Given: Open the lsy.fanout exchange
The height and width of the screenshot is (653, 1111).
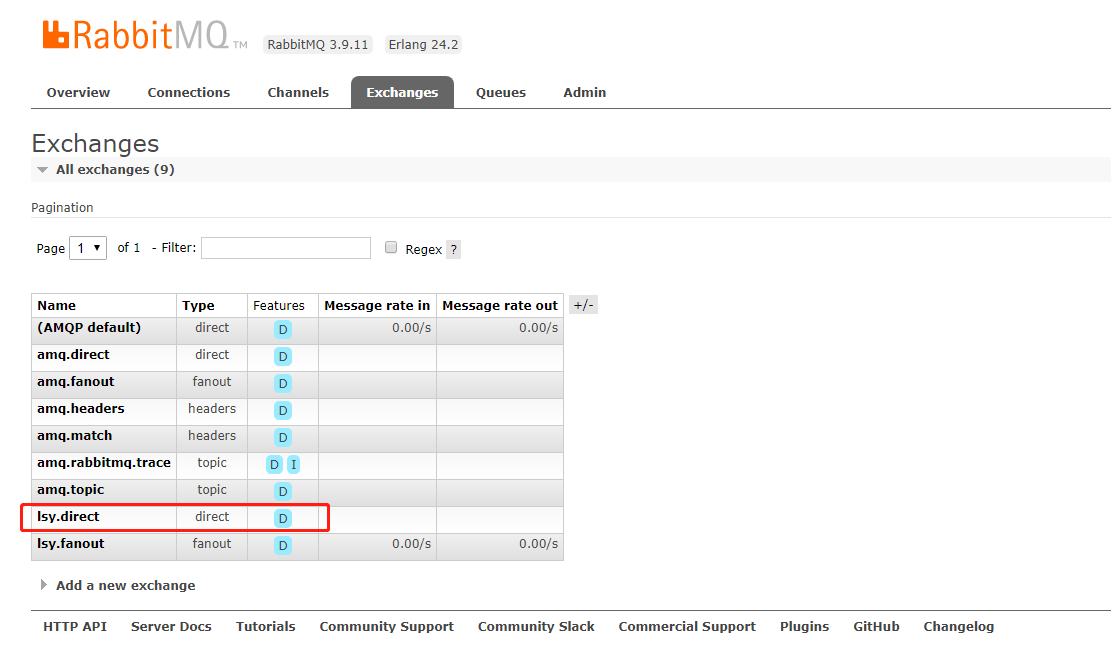Looking at the screenshot, I should tap(70, 543).
